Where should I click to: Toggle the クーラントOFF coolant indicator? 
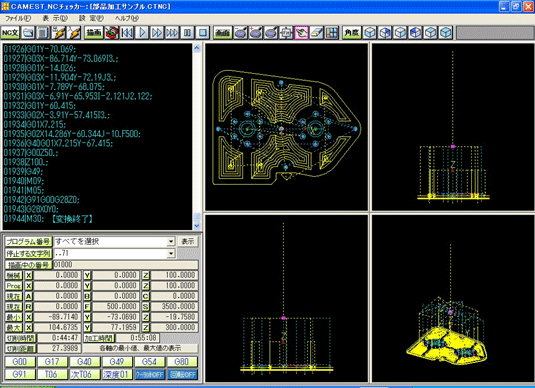(150, 374)
